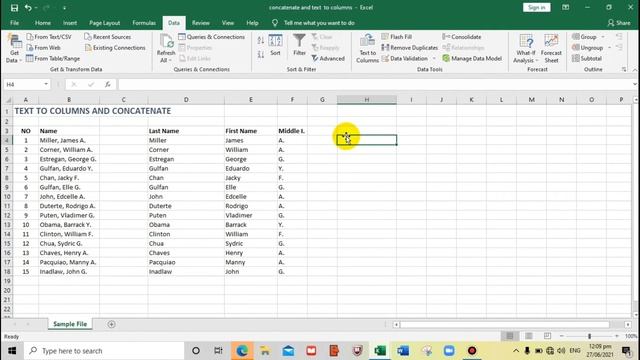Expand the Ungroup dropdown arrow
Viewport: 640px width, 360px height.
(x=609, y=48)
